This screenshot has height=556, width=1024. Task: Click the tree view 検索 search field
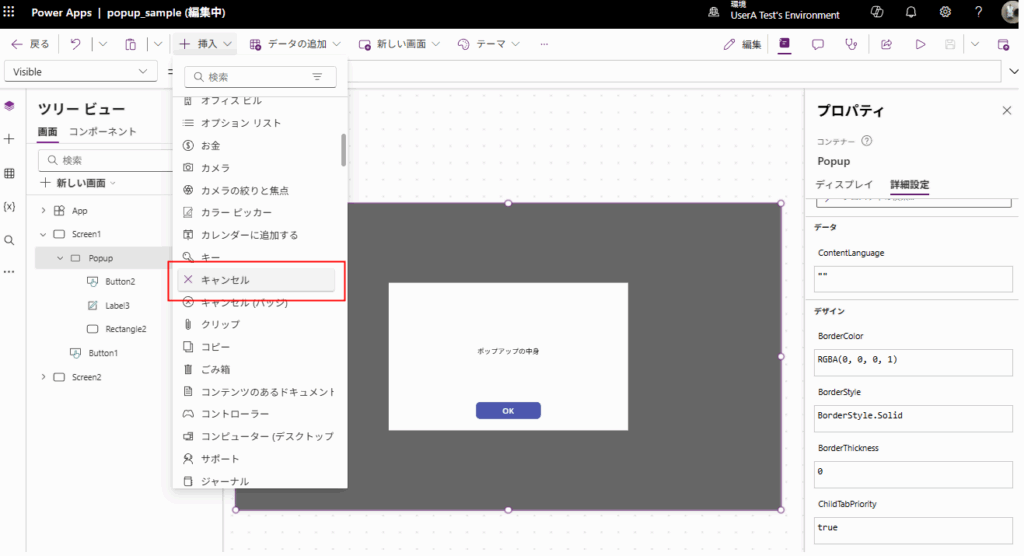coord(106,160)
